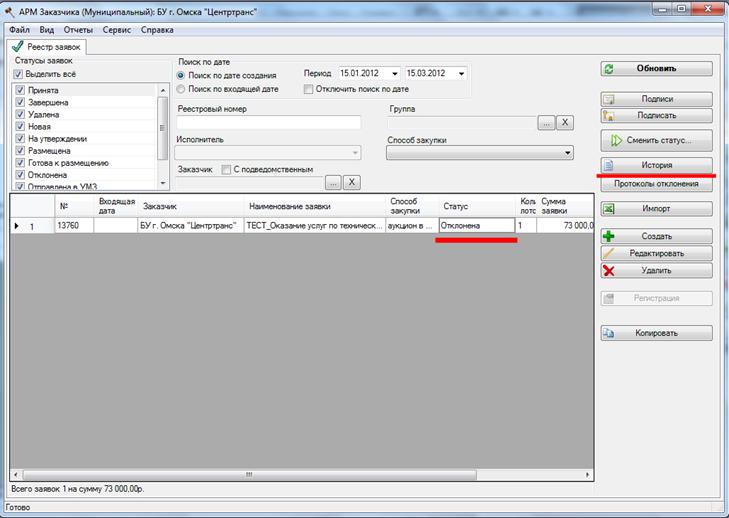Enable the Отключить поиск по дате checkbox
The height and width of the screenshot is (518, 729).
click(x=308, y=89)
